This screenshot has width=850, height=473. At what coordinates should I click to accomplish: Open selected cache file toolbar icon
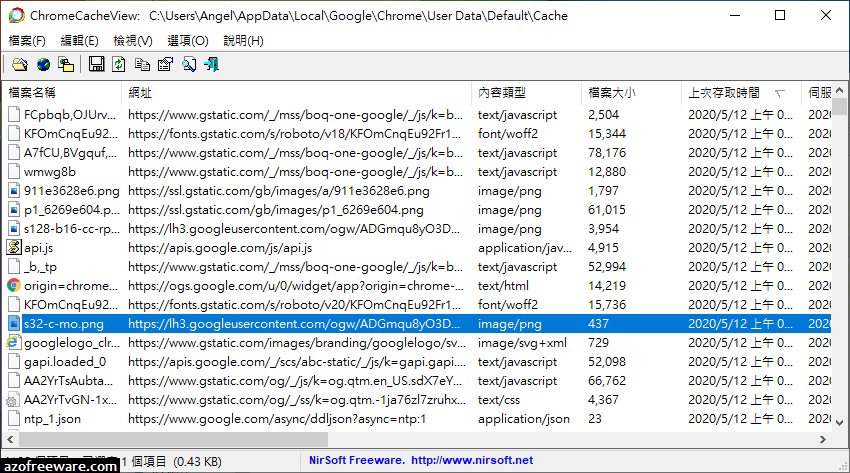[20, 64]
